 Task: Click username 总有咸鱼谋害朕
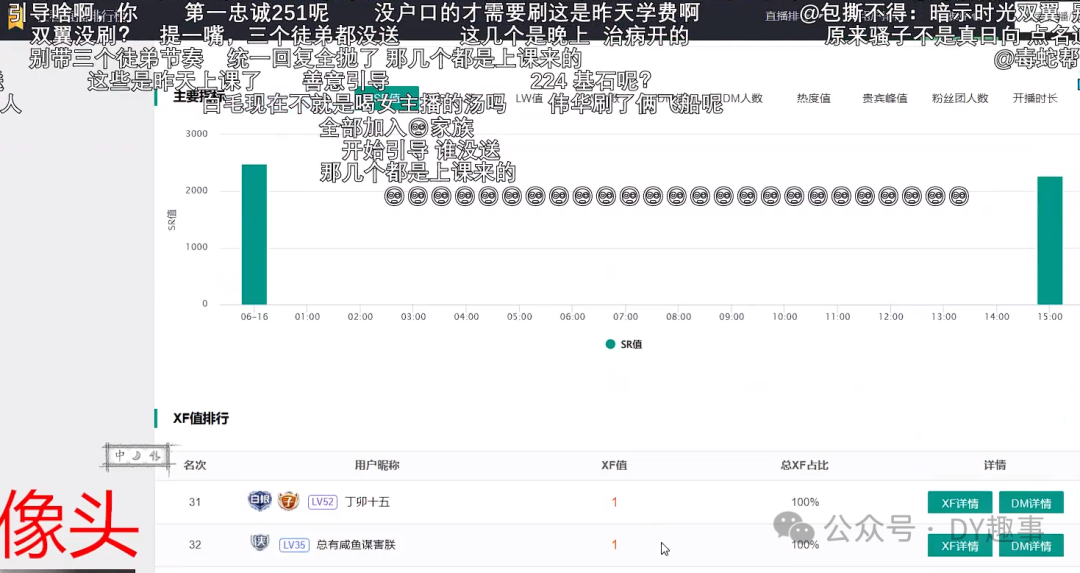click(356, 545)
